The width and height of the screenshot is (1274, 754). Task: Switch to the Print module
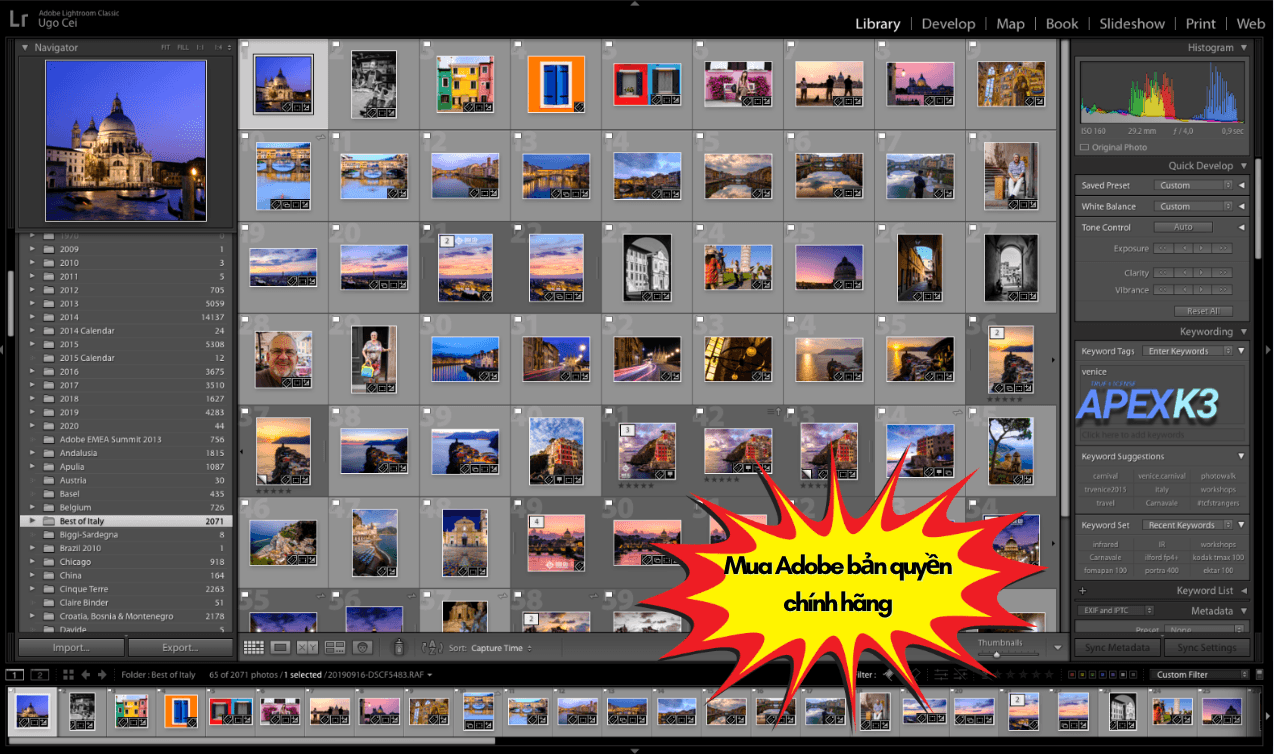1201,24
